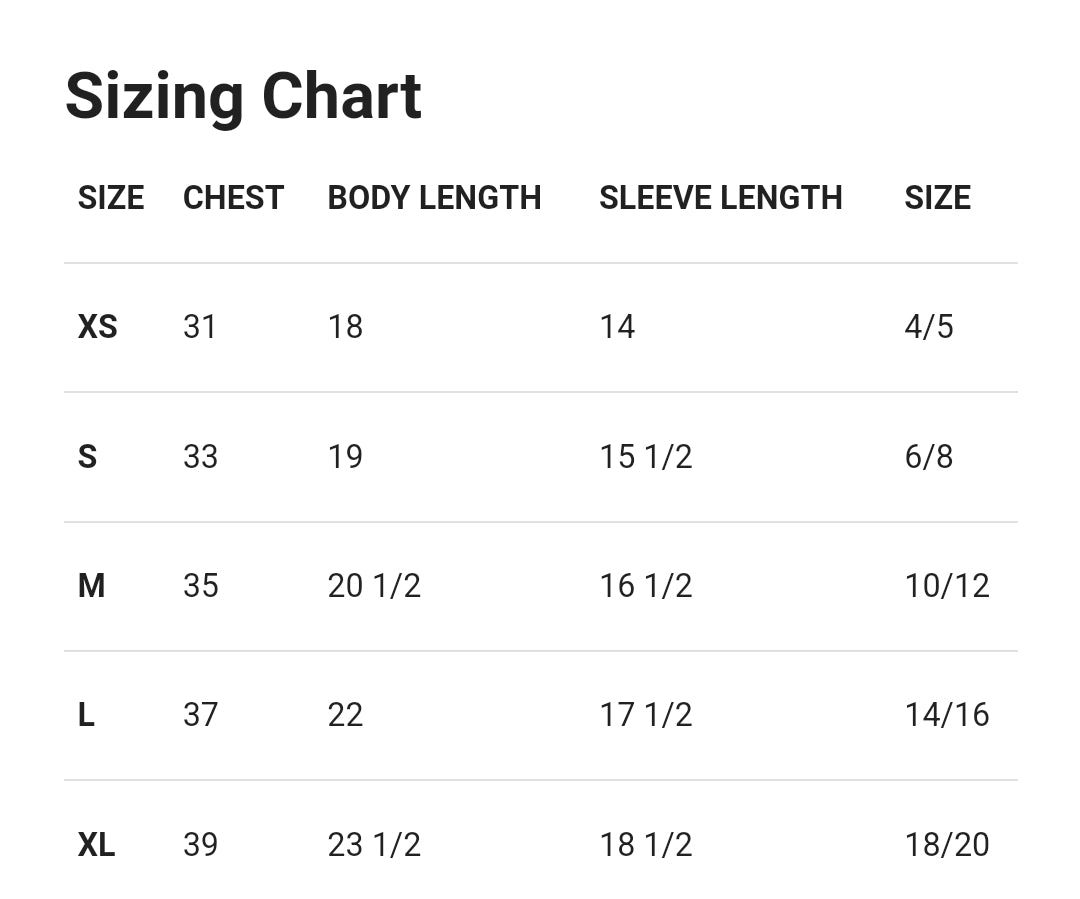Screen dimensions: 1080x899
Task: Select chest measurement 33
Action: coord(200,457)
